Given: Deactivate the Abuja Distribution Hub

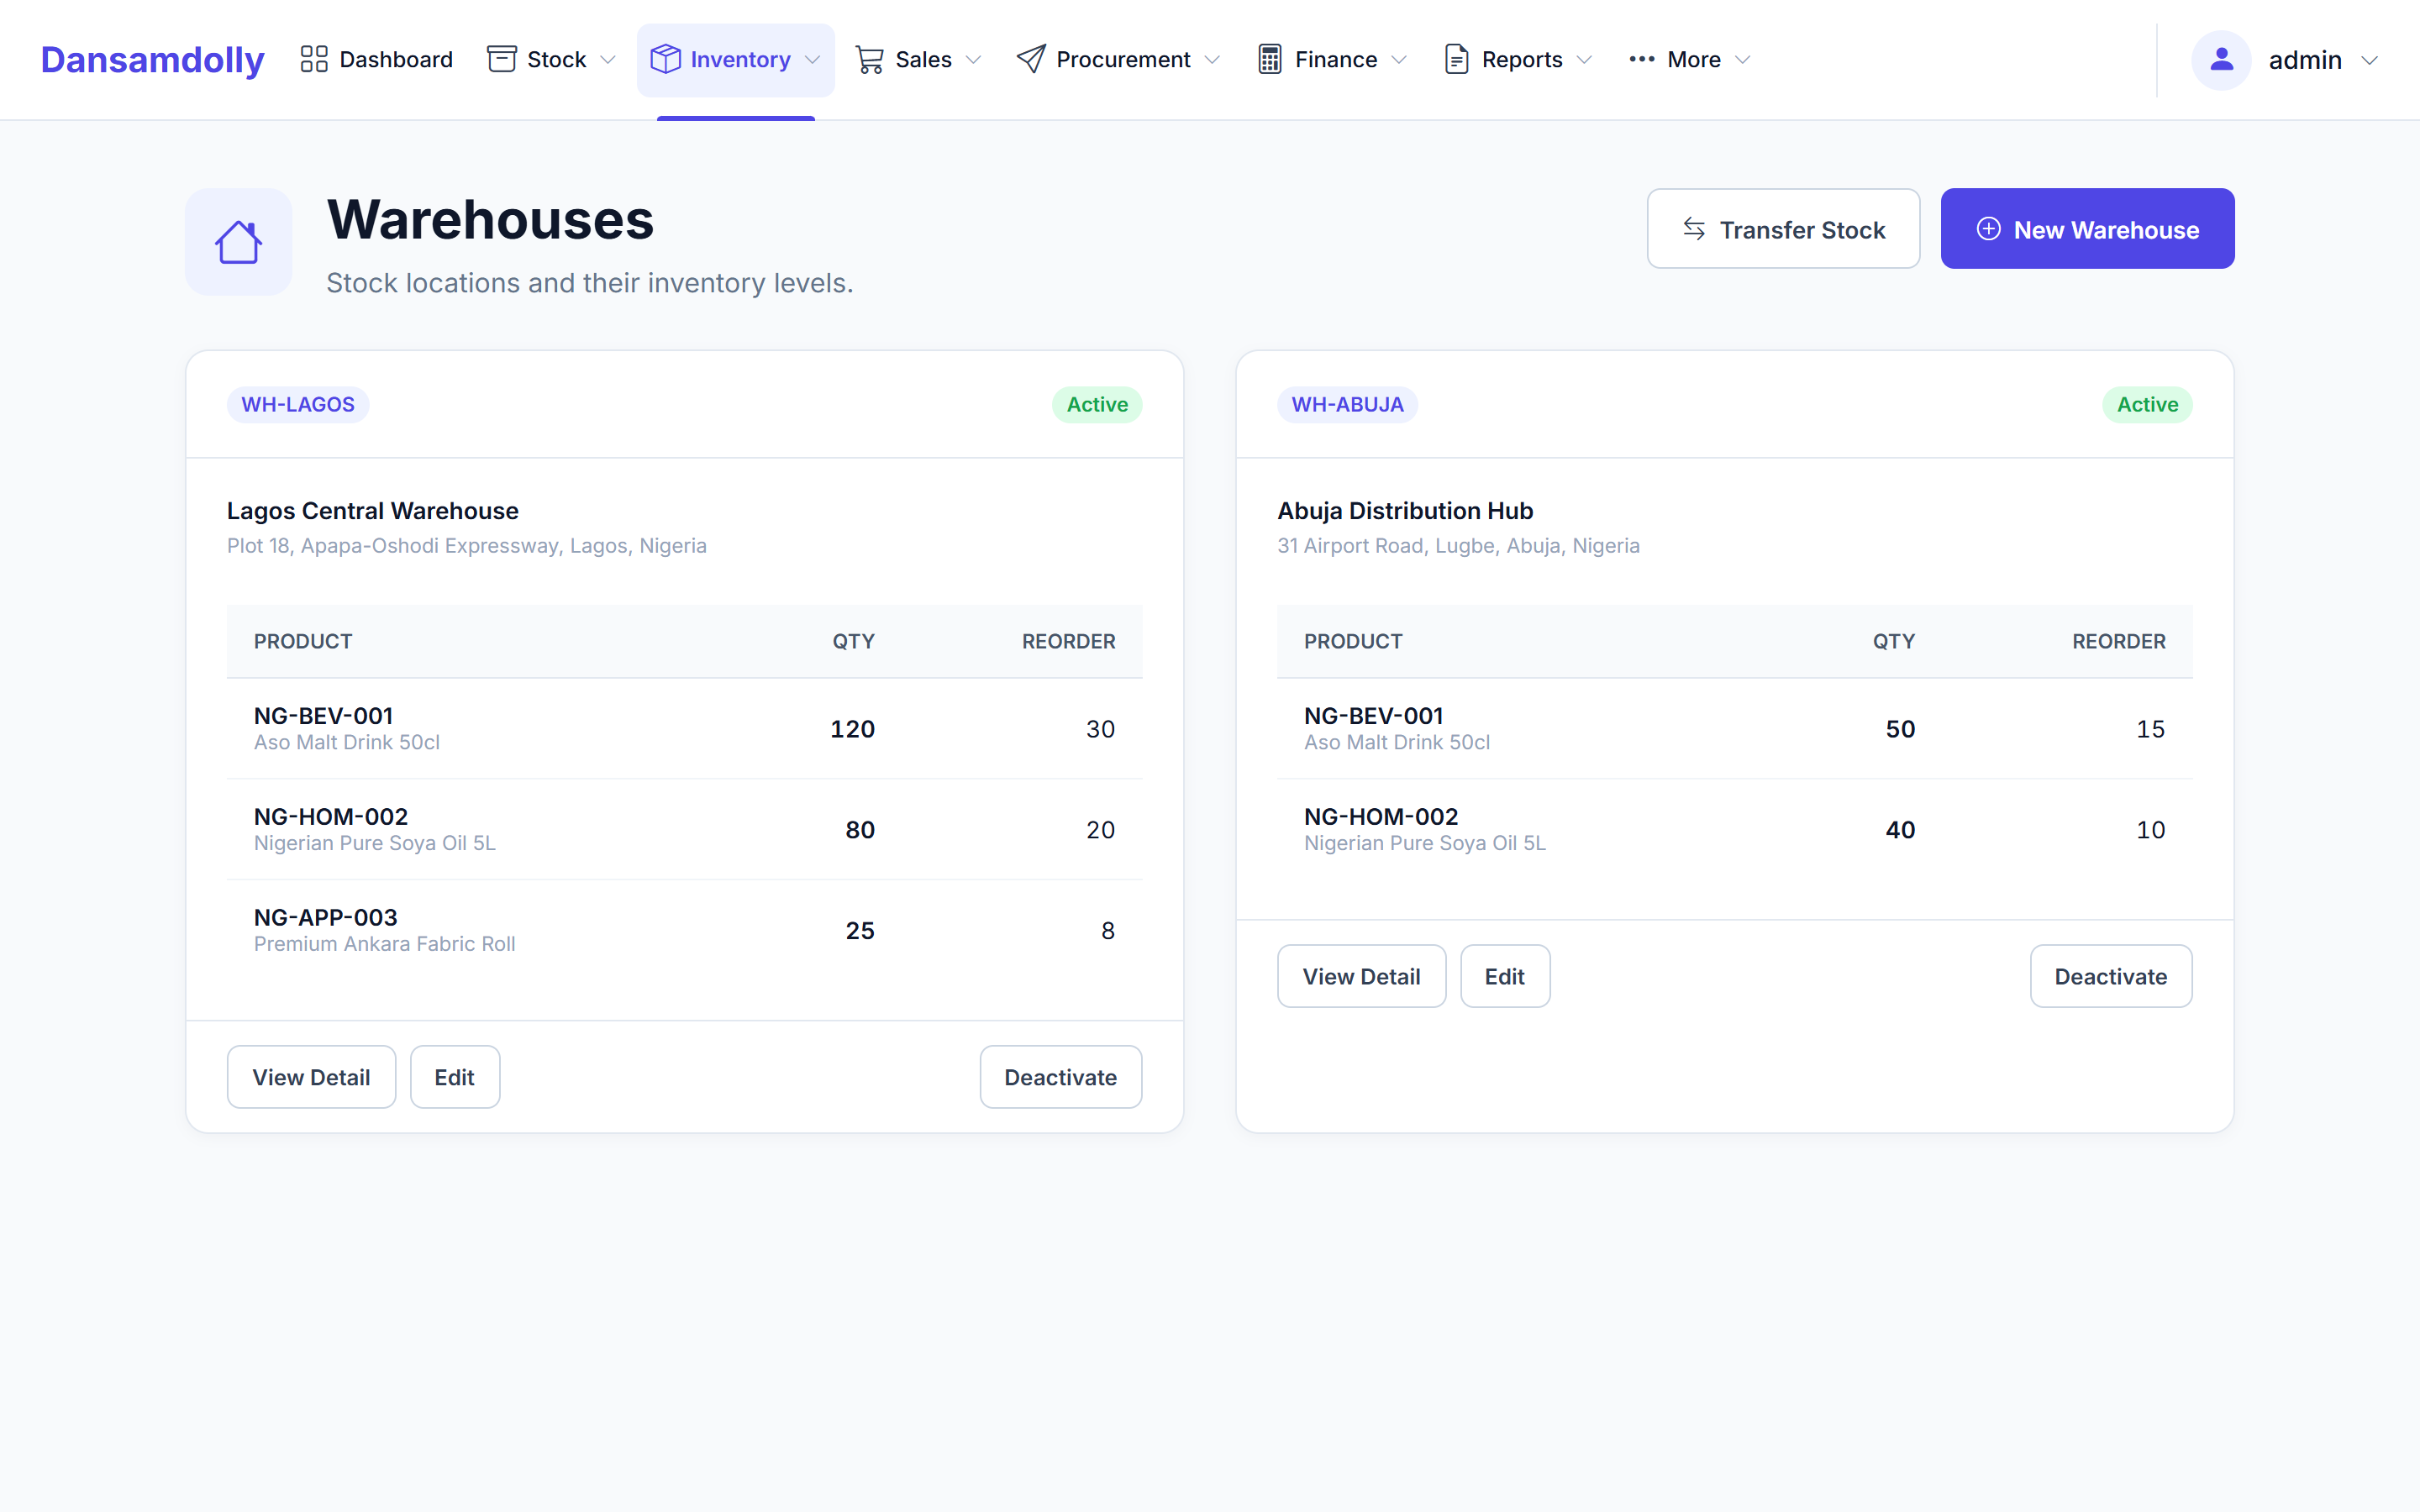Looking at the screenshot, I should pos(2111,976).
